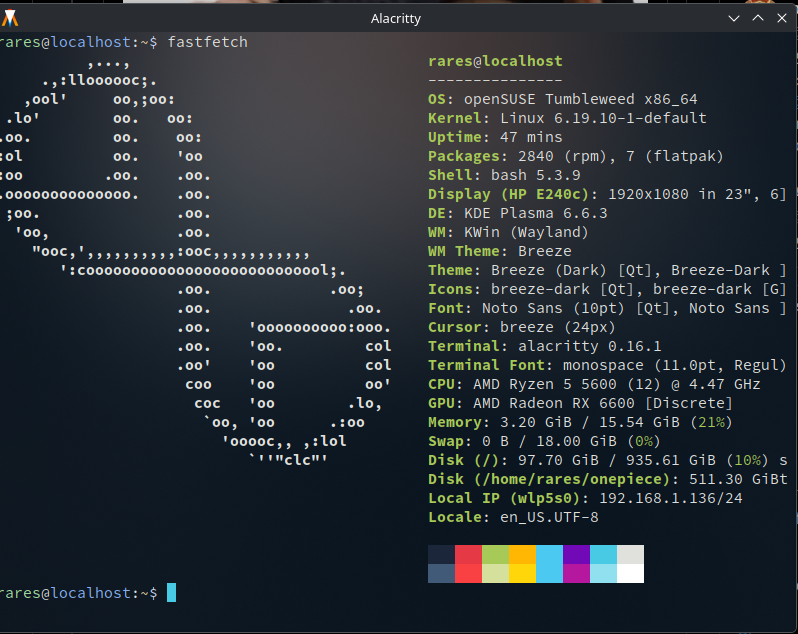Click the Font line 'Noto Sans (10pt)'
Viewport: 798px width, 634px height.
pyautogui.click(x=553, y=308)
